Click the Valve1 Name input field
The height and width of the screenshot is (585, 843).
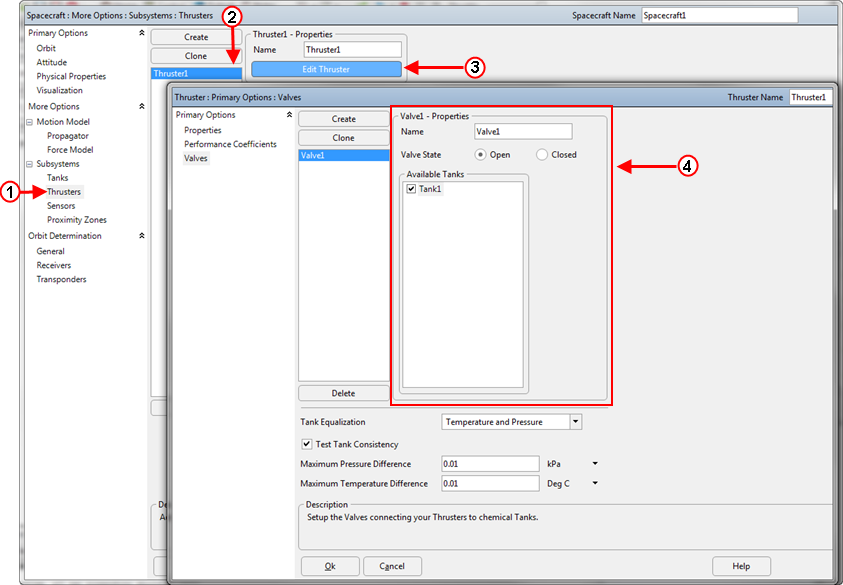click(x=523, y=132)
